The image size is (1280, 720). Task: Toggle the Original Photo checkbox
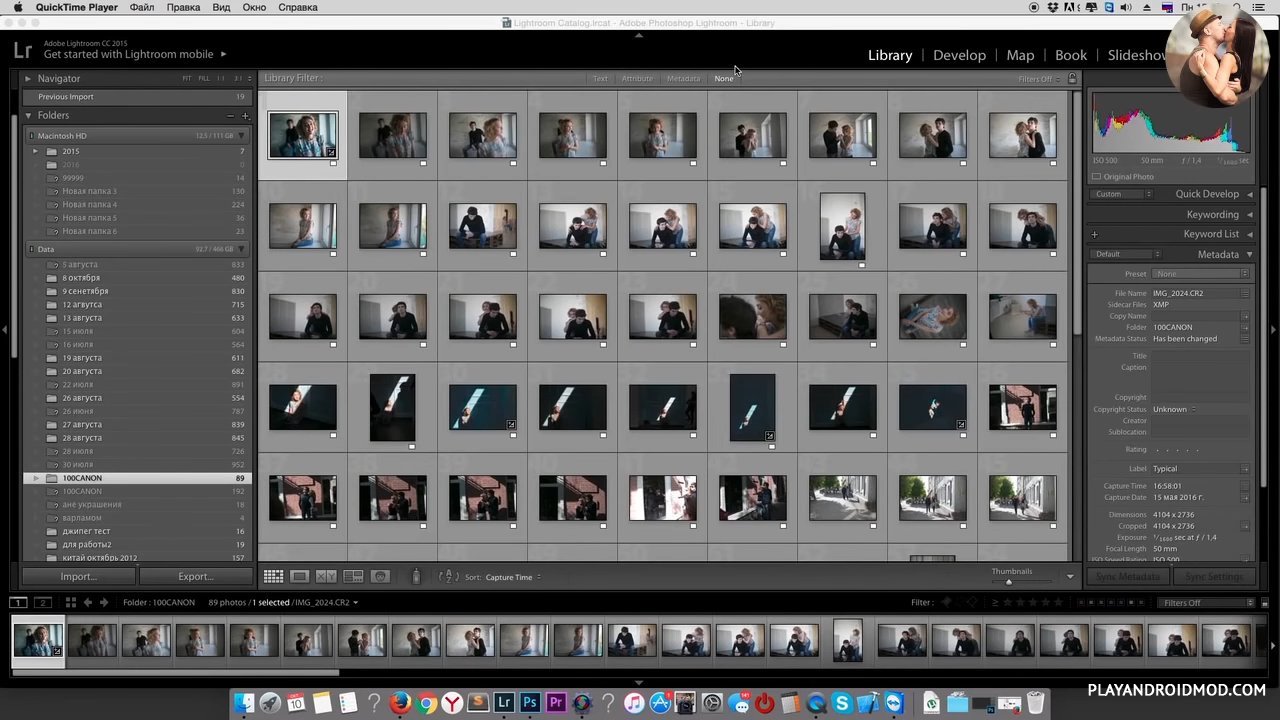(x=1097, y=177)
